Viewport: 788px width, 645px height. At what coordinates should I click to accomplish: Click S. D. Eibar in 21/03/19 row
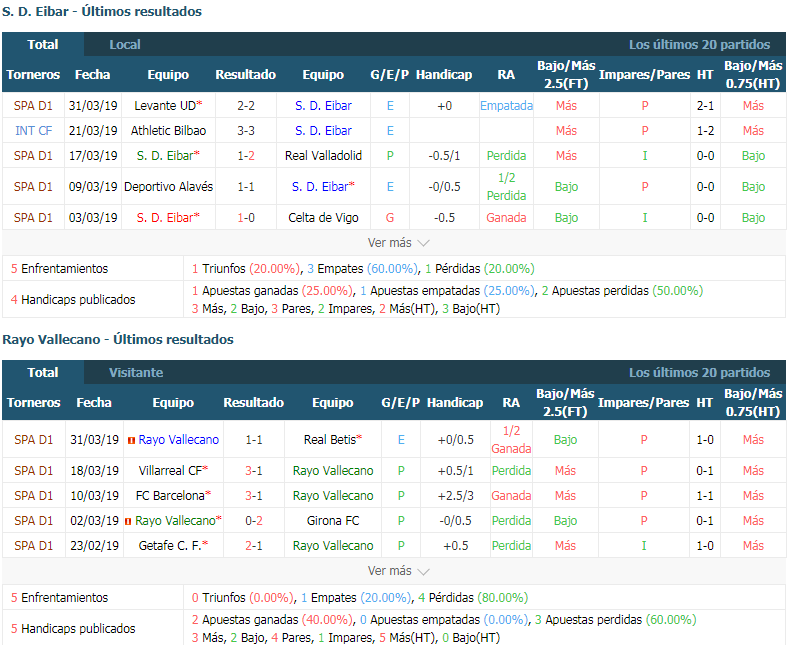click(323, 131)
